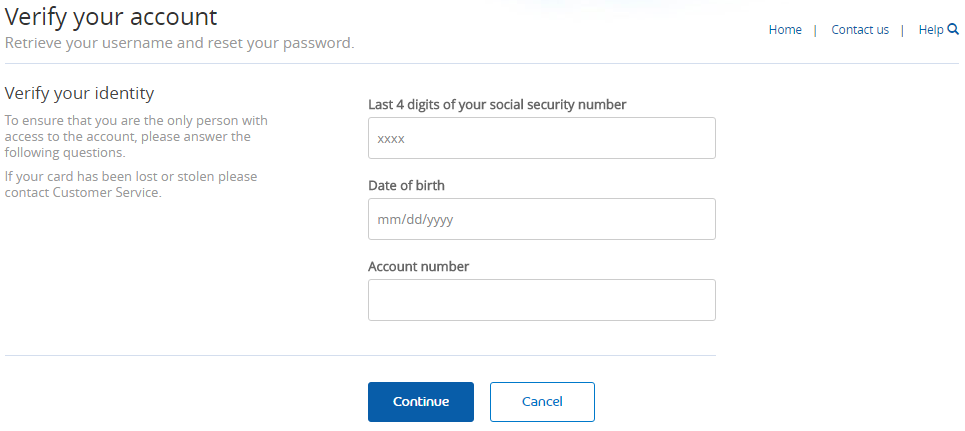This screenshot has height=431, width=965.
Task: Click the divider between Home and Contact us
Action: point(815,30)
